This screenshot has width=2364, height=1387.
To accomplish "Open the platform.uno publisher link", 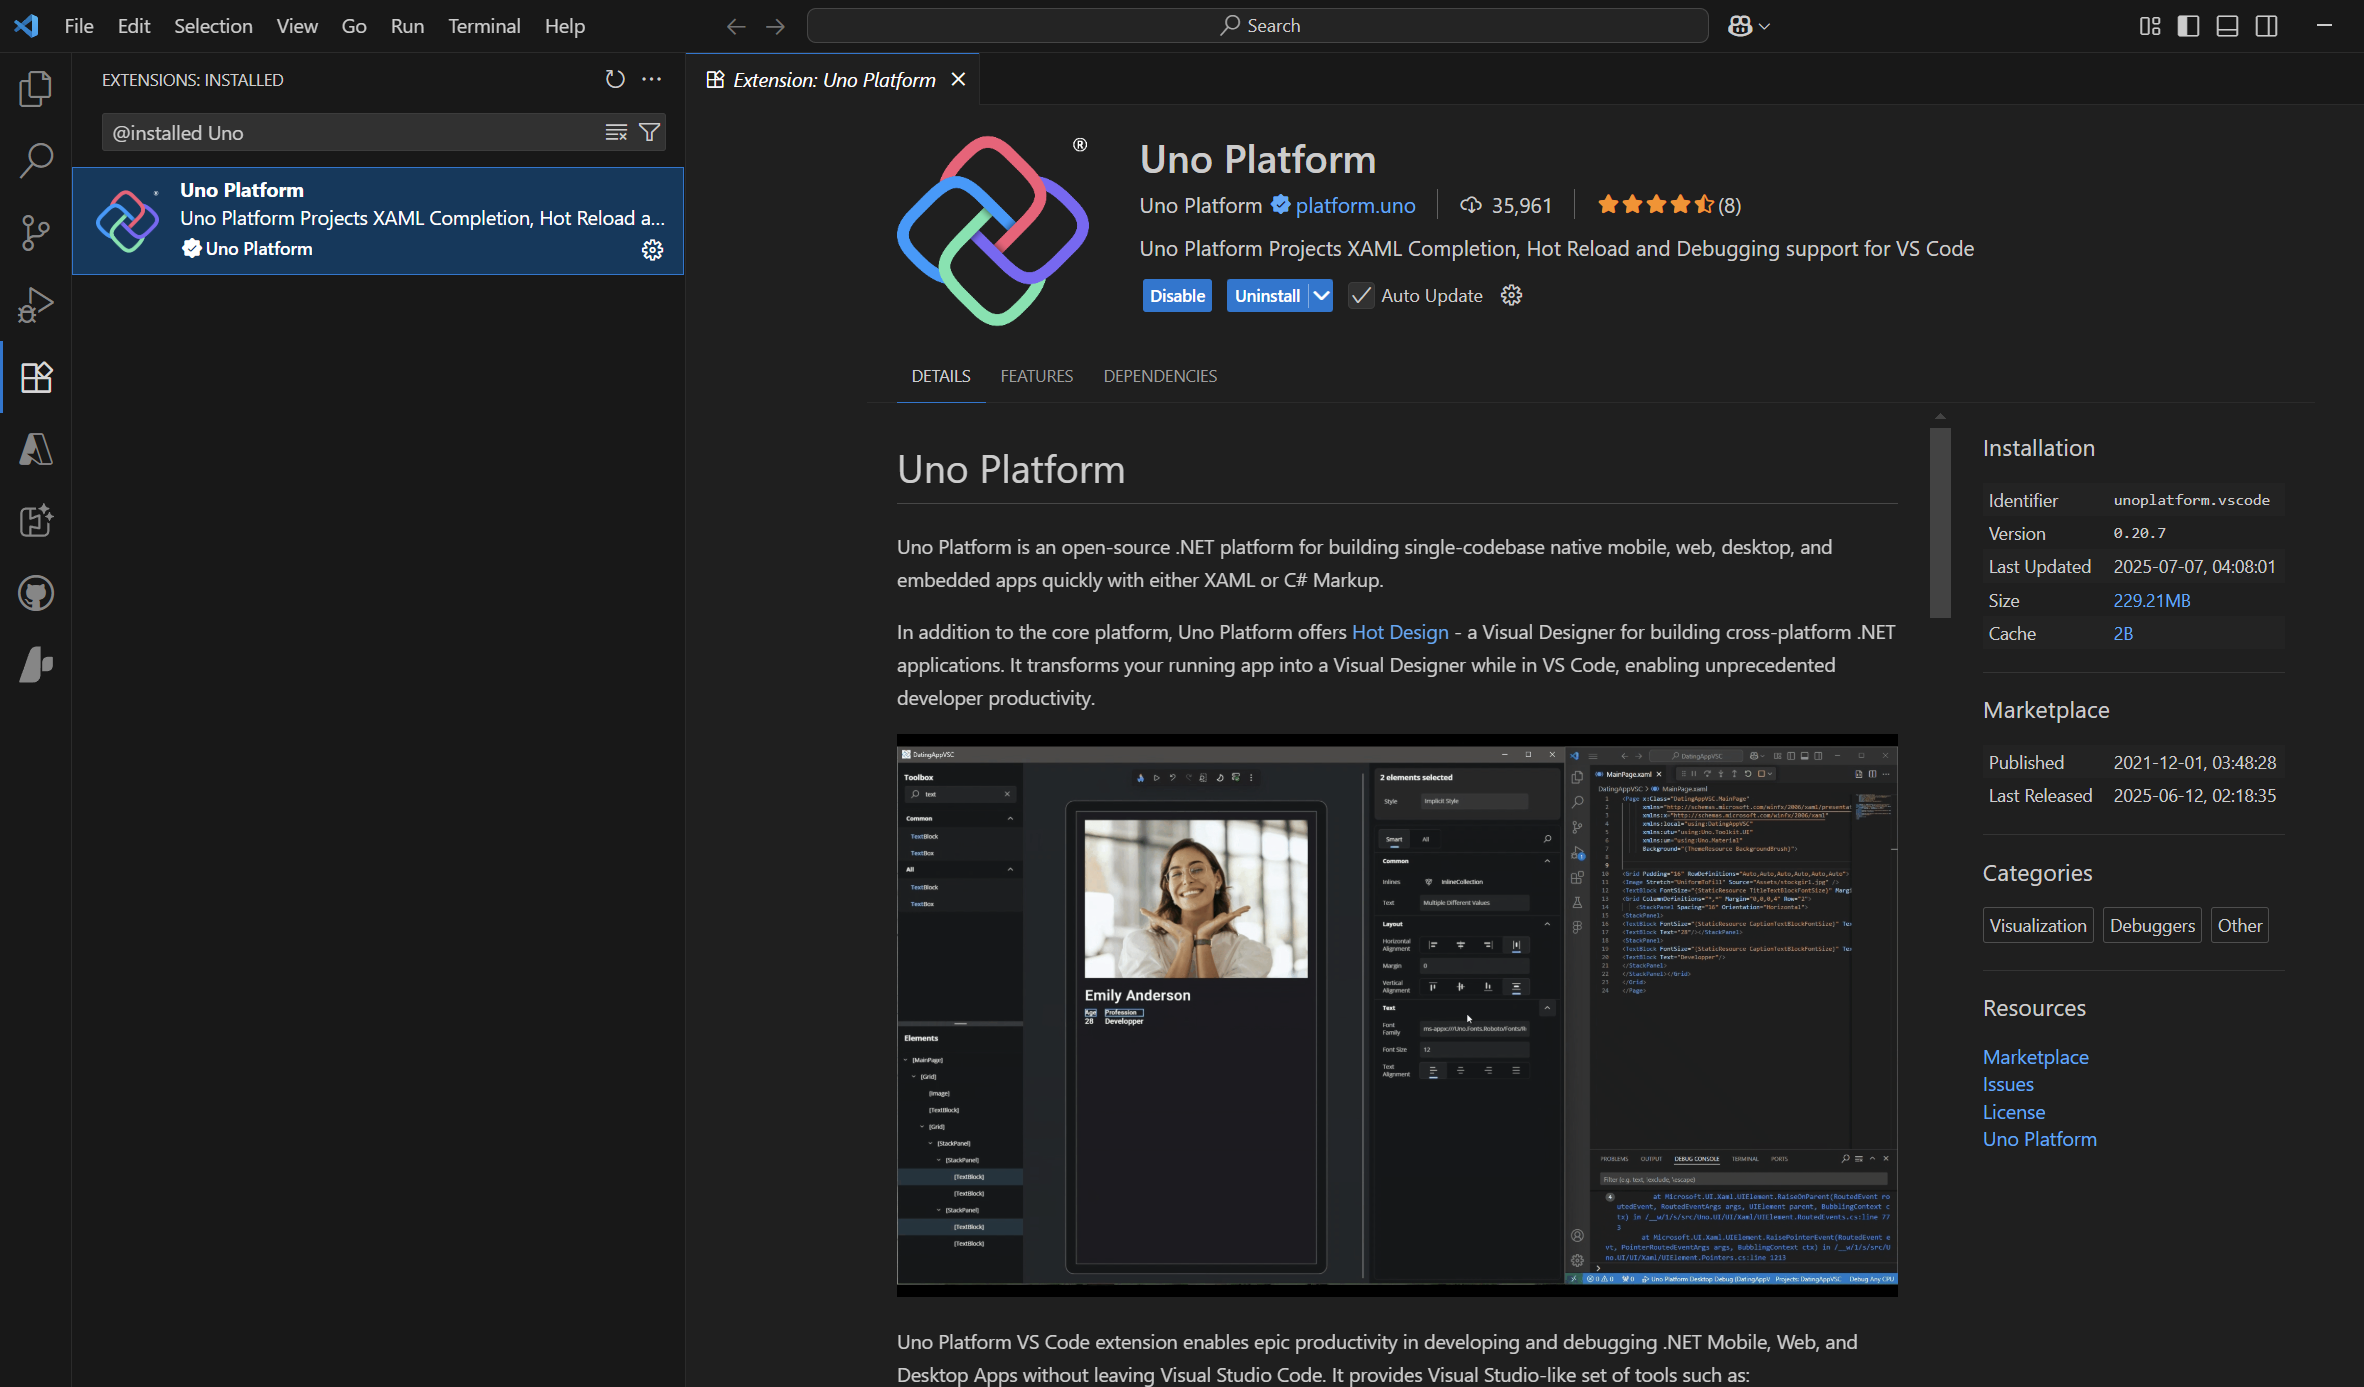I will click(x=1355, y=205).
